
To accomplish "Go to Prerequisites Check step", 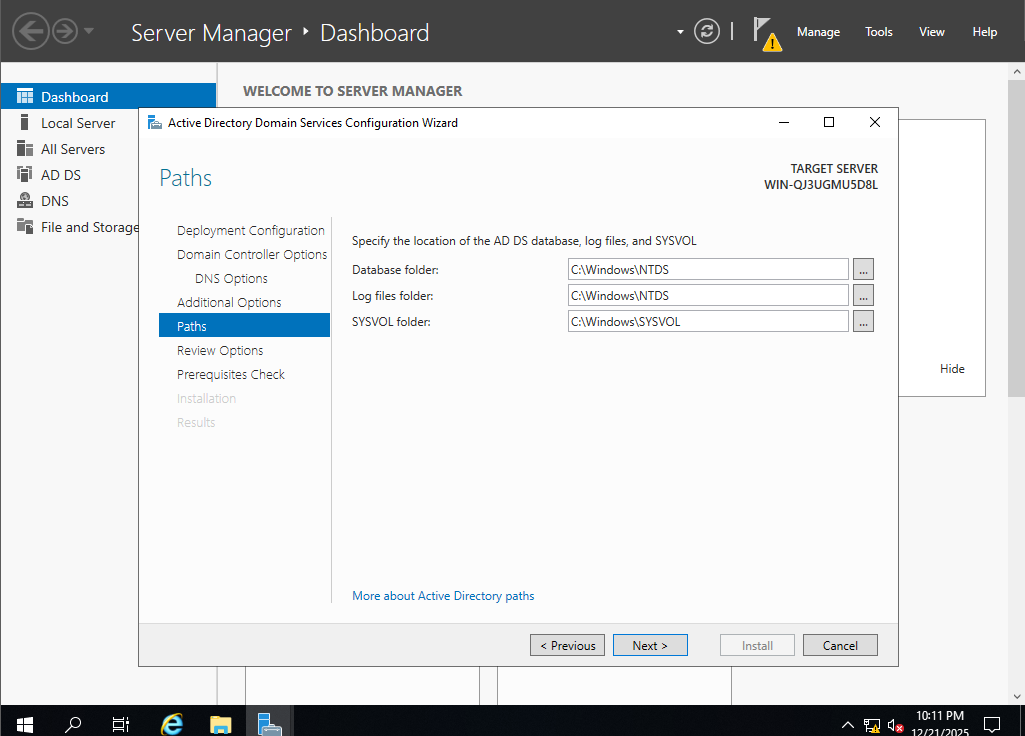I will [231, 375].
